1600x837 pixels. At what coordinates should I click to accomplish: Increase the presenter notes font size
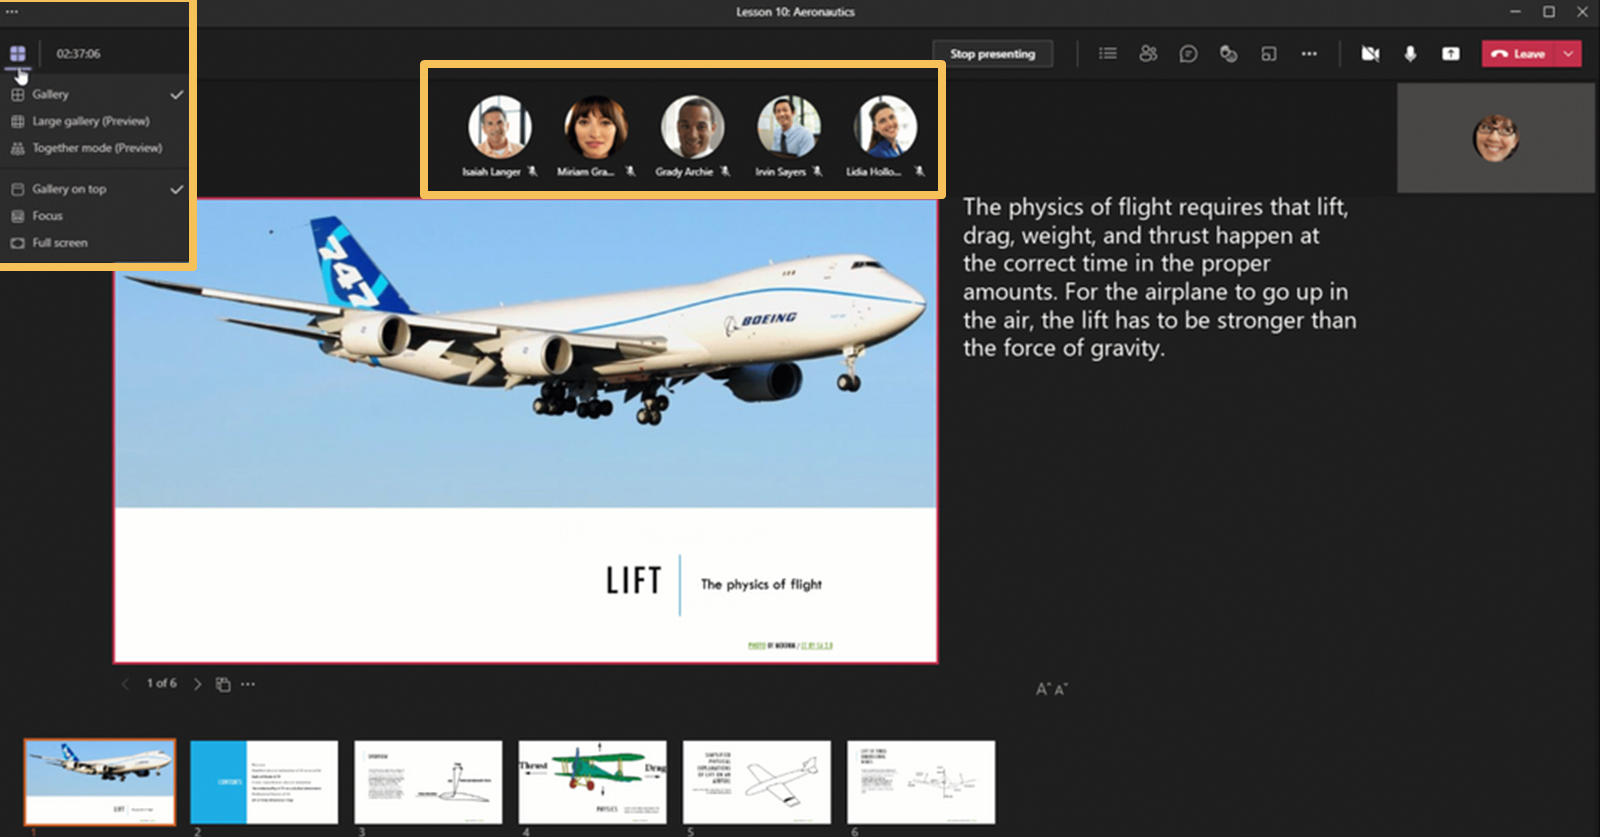point(1042,689)
